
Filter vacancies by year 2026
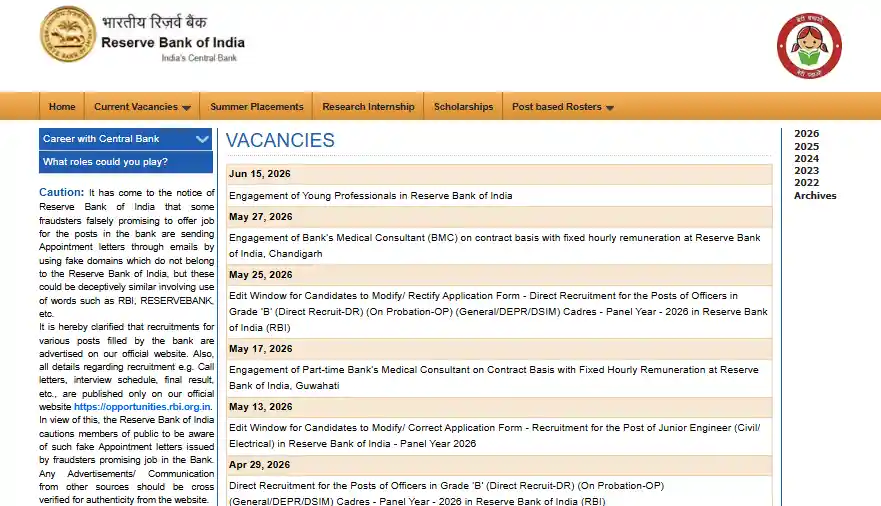[806, 134]
